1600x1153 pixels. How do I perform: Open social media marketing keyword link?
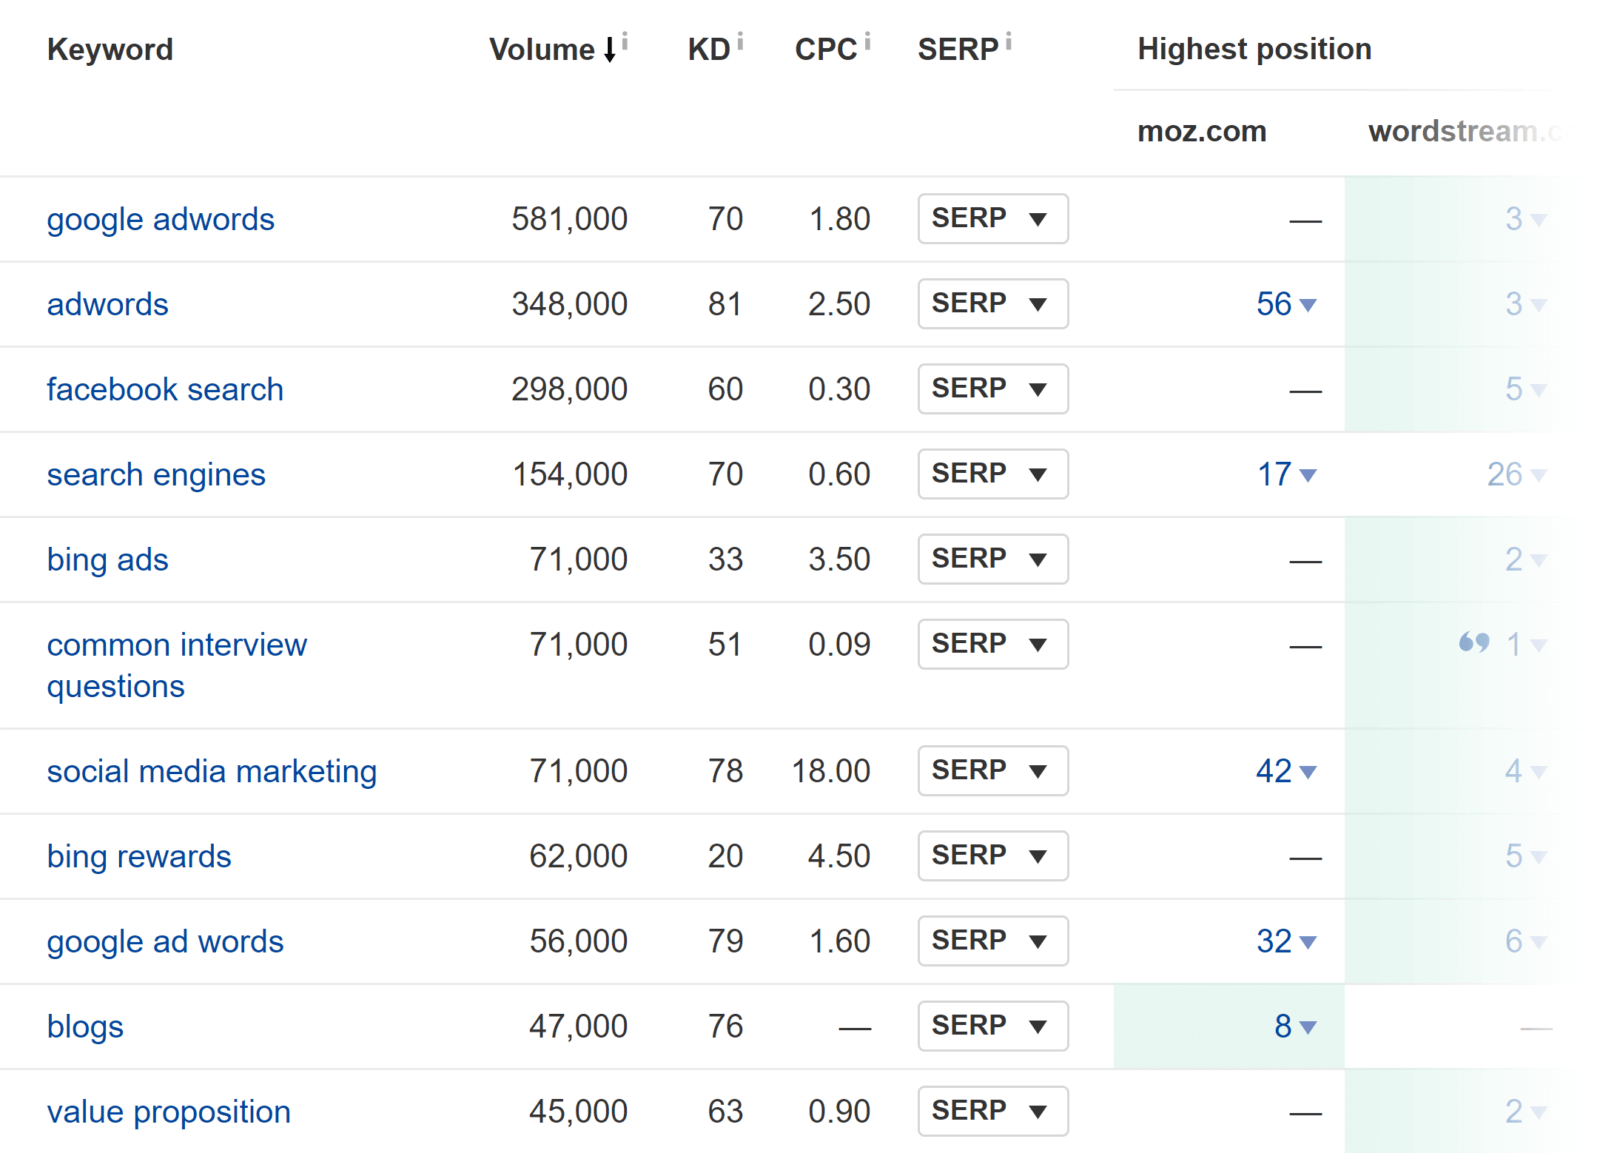click(212, 772)
